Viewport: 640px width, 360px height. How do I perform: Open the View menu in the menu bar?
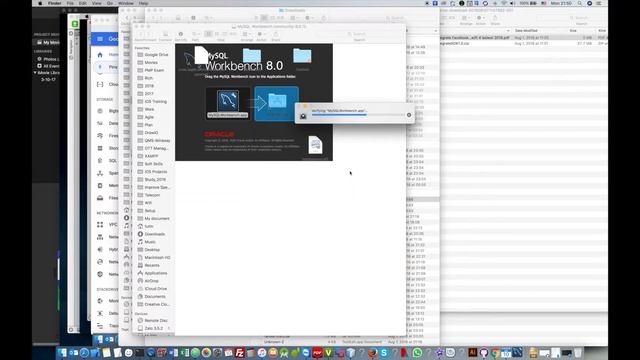97,3
